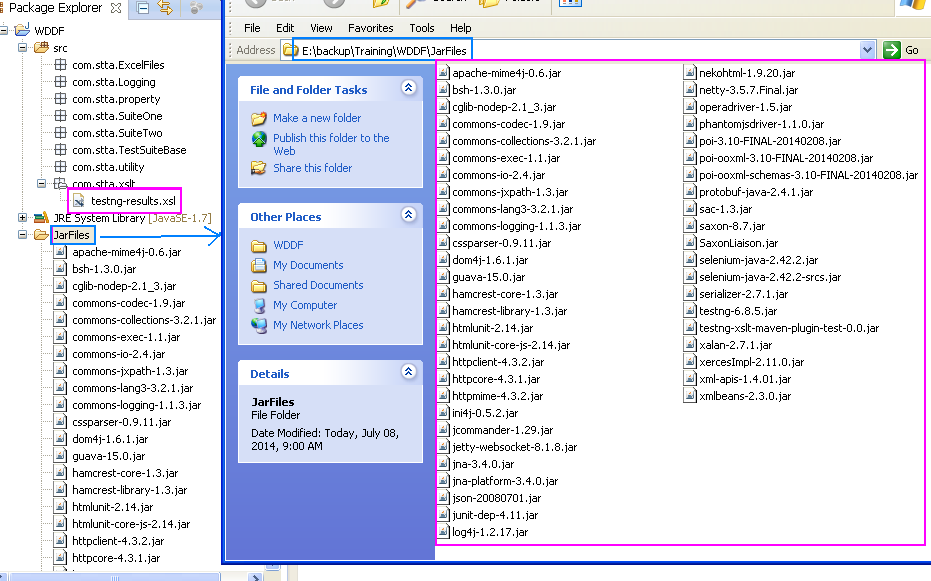Collapse the Details panel chevron
The height and width of the screenshot is (581, 931).
coord(408,372)
